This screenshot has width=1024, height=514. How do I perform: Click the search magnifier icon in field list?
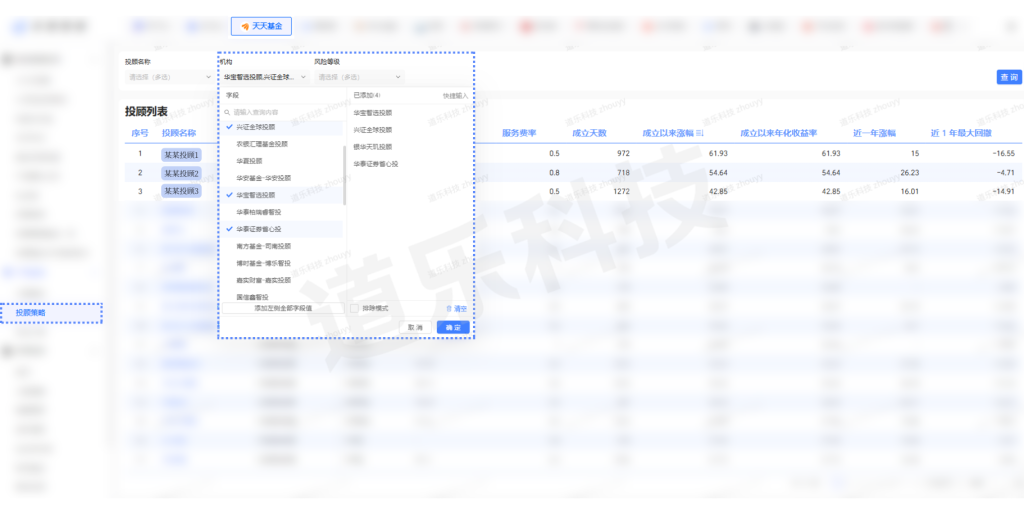click(x=228, y=113)
